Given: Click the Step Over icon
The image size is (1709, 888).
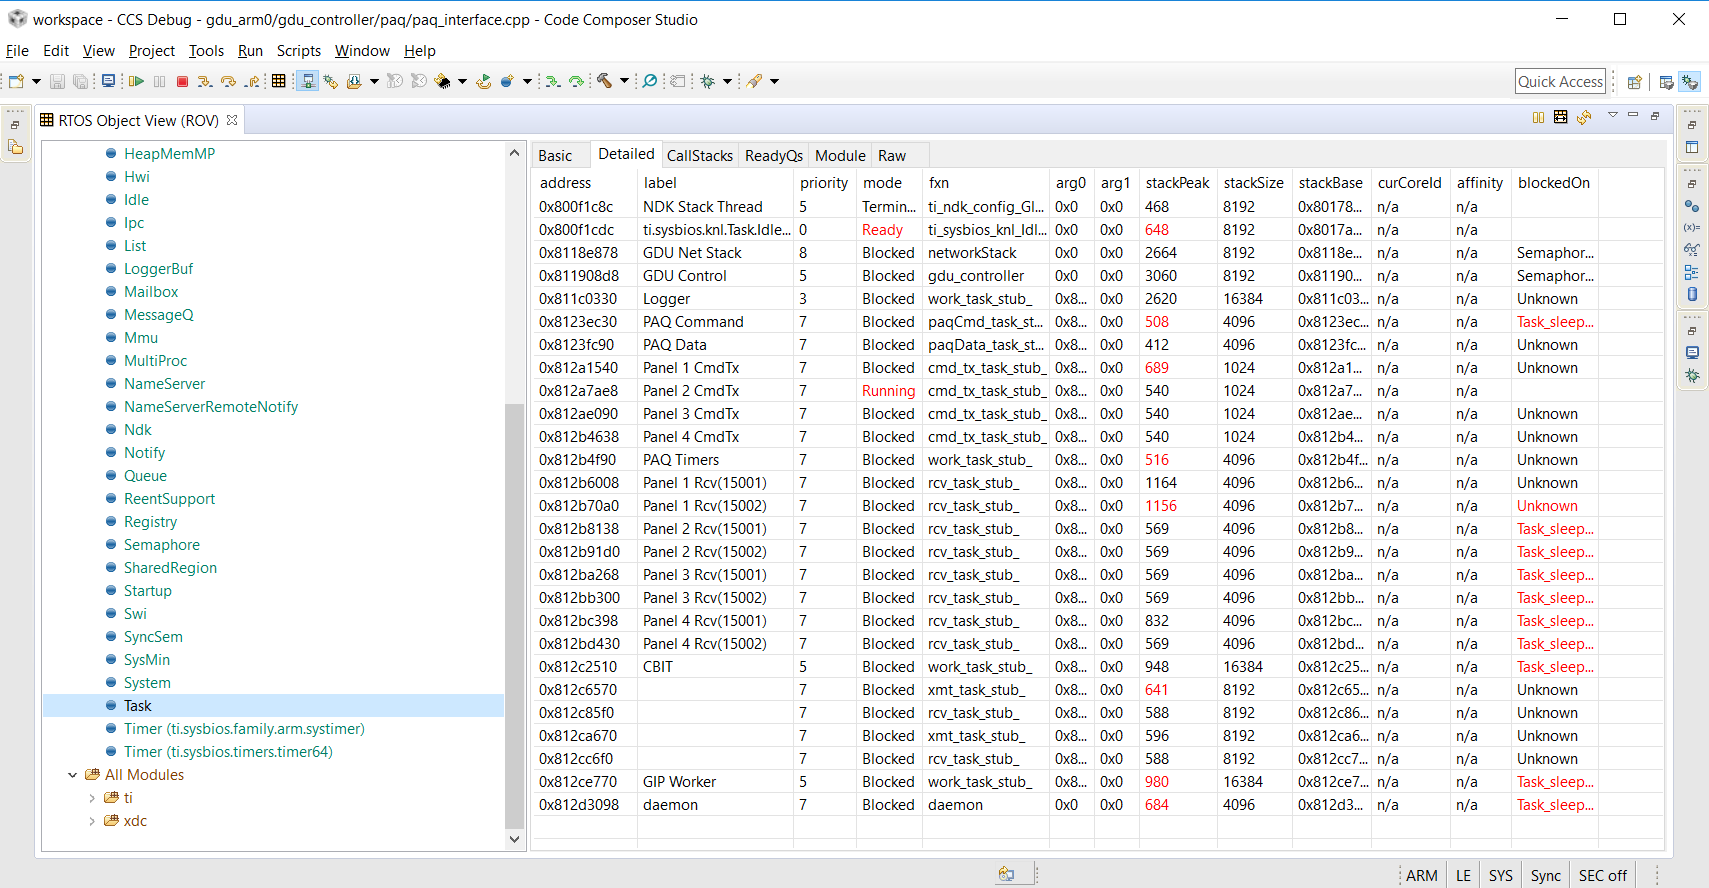Looking at the screenshot, I should 228,81.
